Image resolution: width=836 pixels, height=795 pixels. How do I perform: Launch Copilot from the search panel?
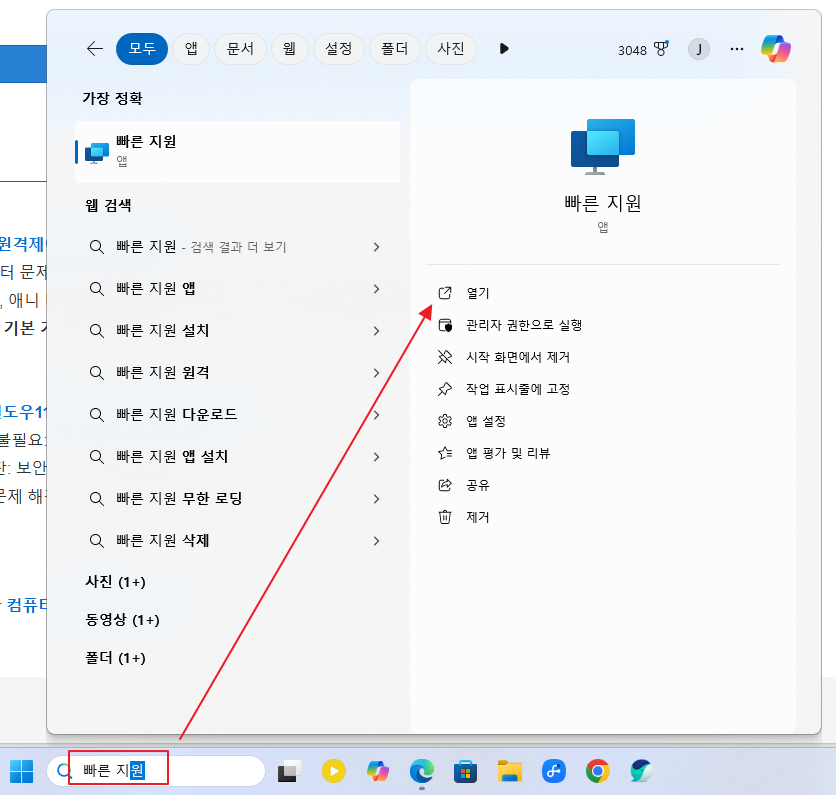[x=776, y=49]
